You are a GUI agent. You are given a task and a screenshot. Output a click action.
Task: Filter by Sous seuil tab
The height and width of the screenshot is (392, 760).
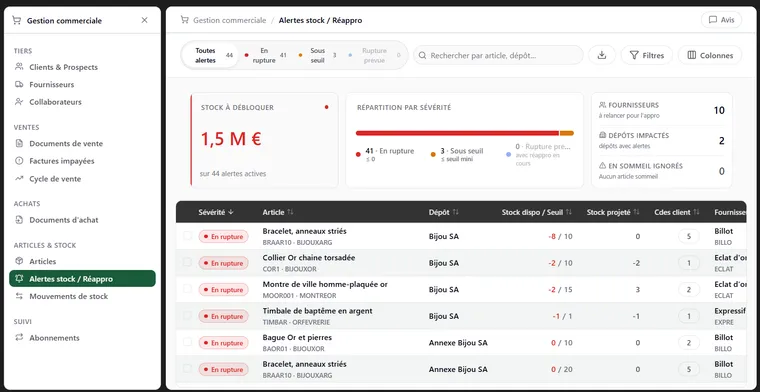pos(317,55)
